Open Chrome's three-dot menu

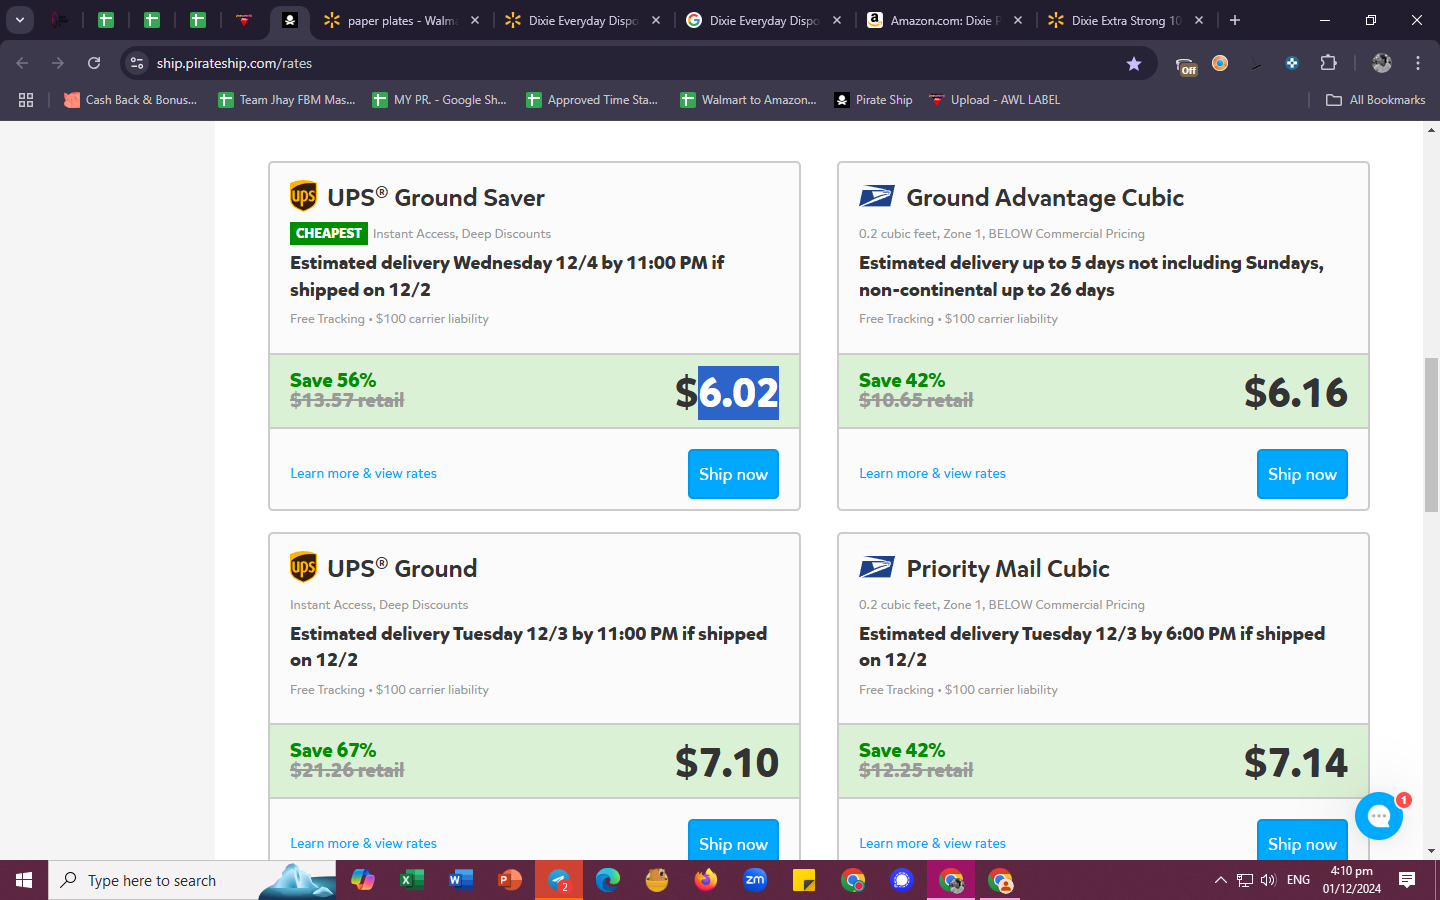pos(1418,63)
